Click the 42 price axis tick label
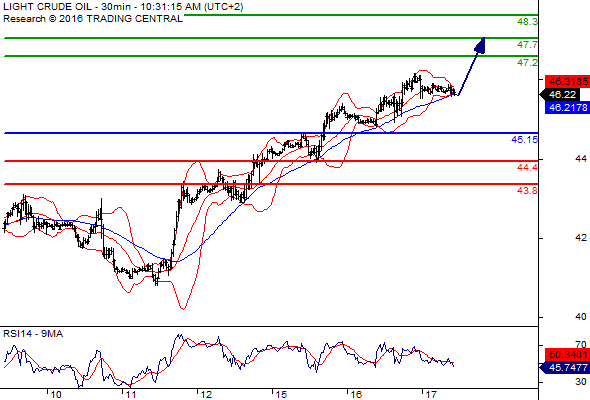 [x=581, y=238]
